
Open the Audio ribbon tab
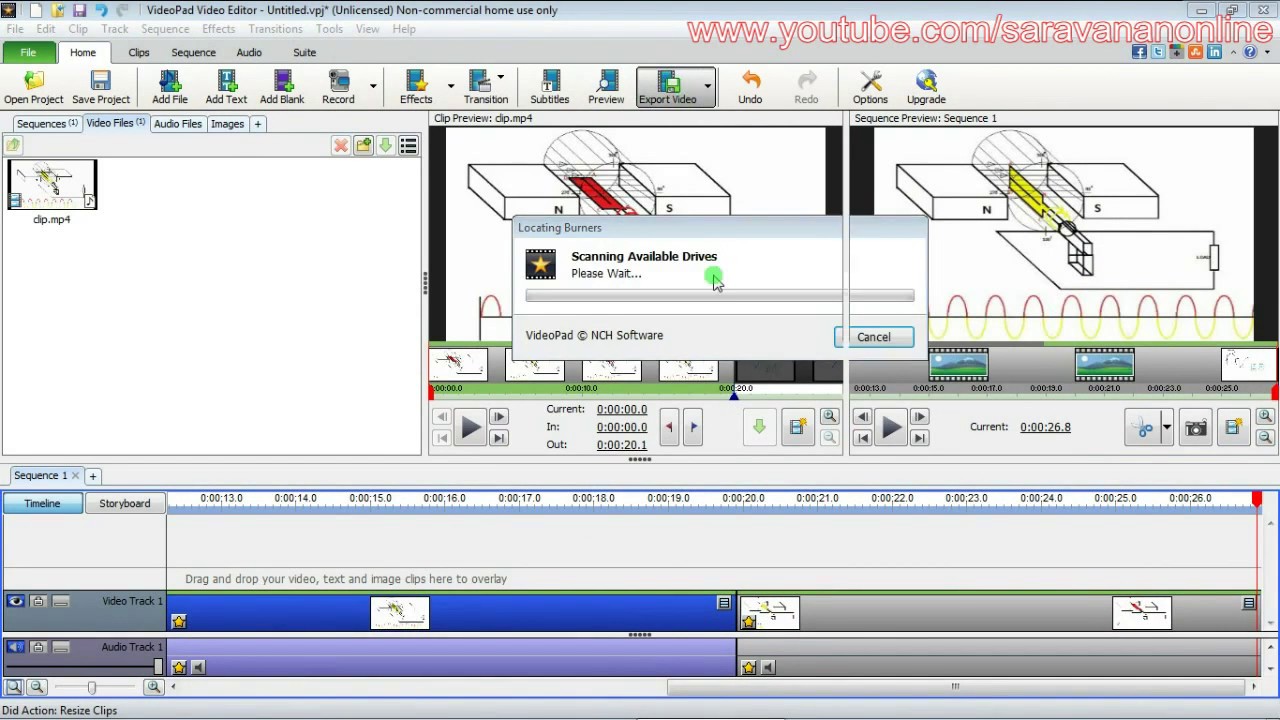pos(249,52)
